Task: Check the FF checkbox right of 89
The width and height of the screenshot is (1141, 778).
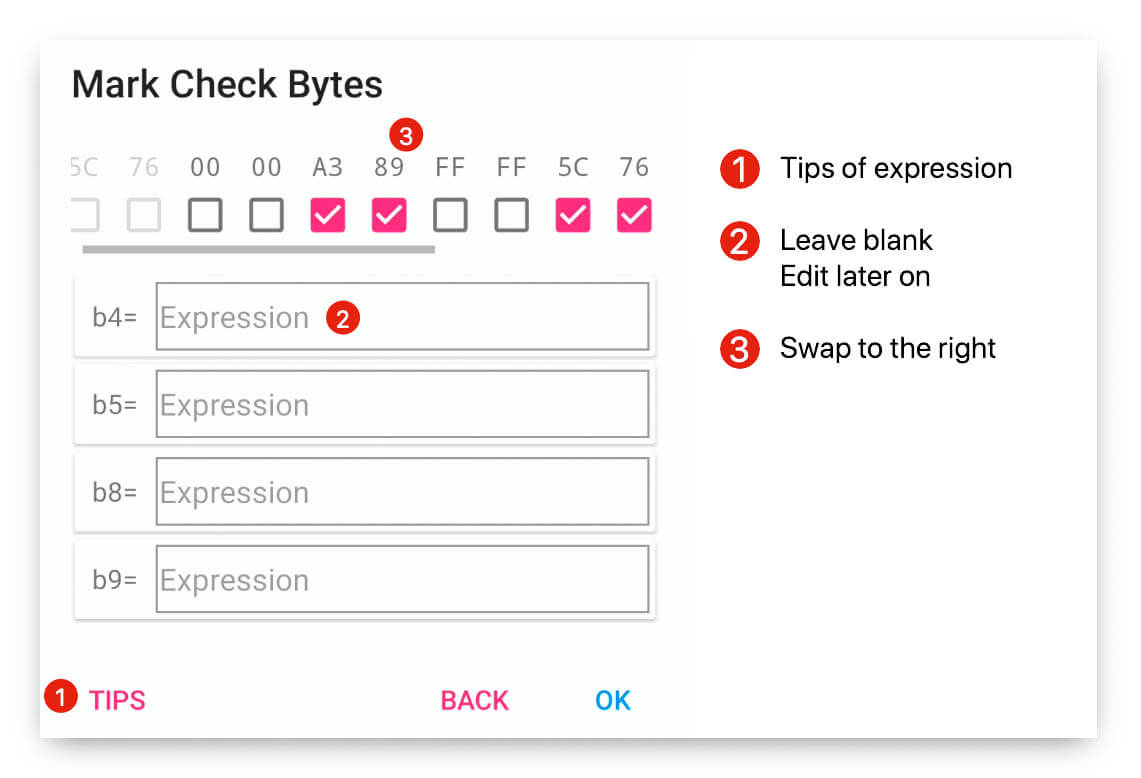Action: coord(450,215)
